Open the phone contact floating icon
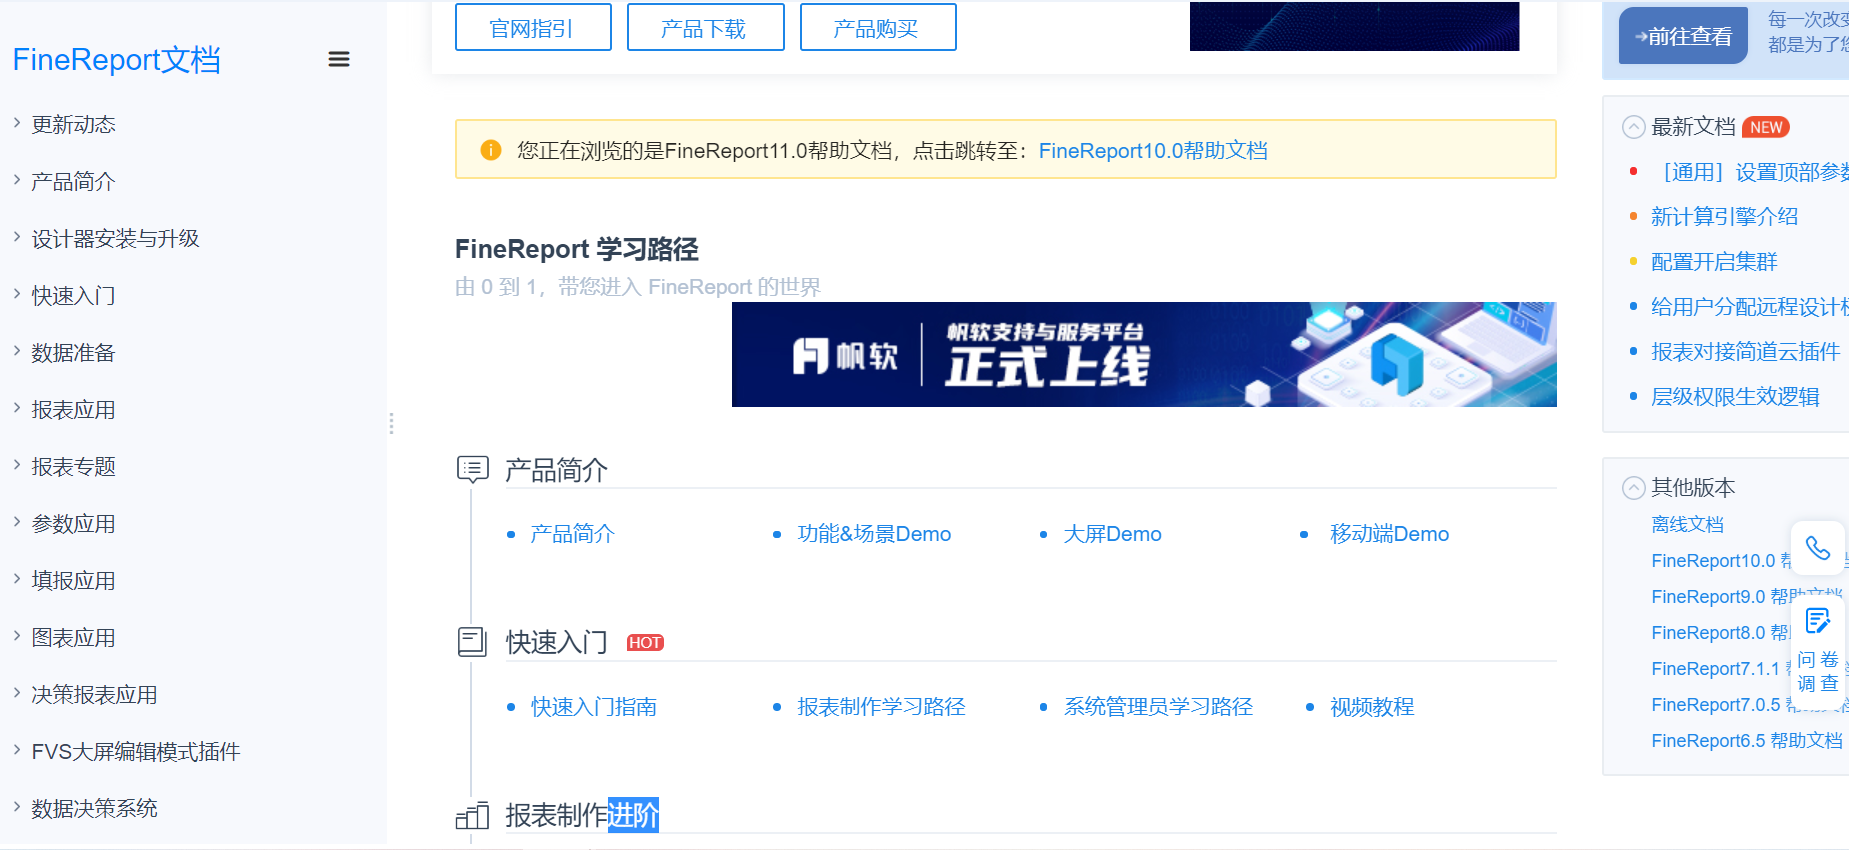The image size is (1849, 850). click(1817, 548)
